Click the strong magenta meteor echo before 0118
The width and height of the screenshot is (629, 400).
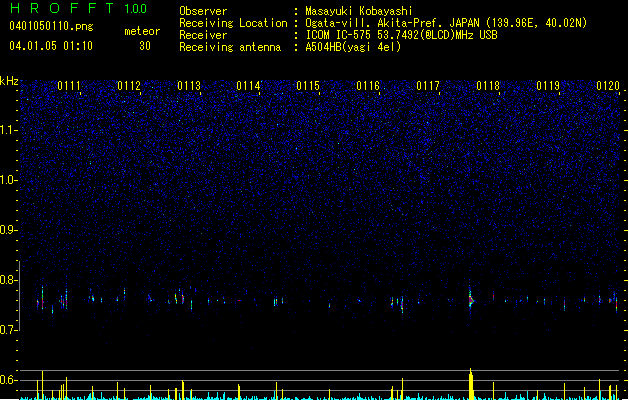pos(471,299)
